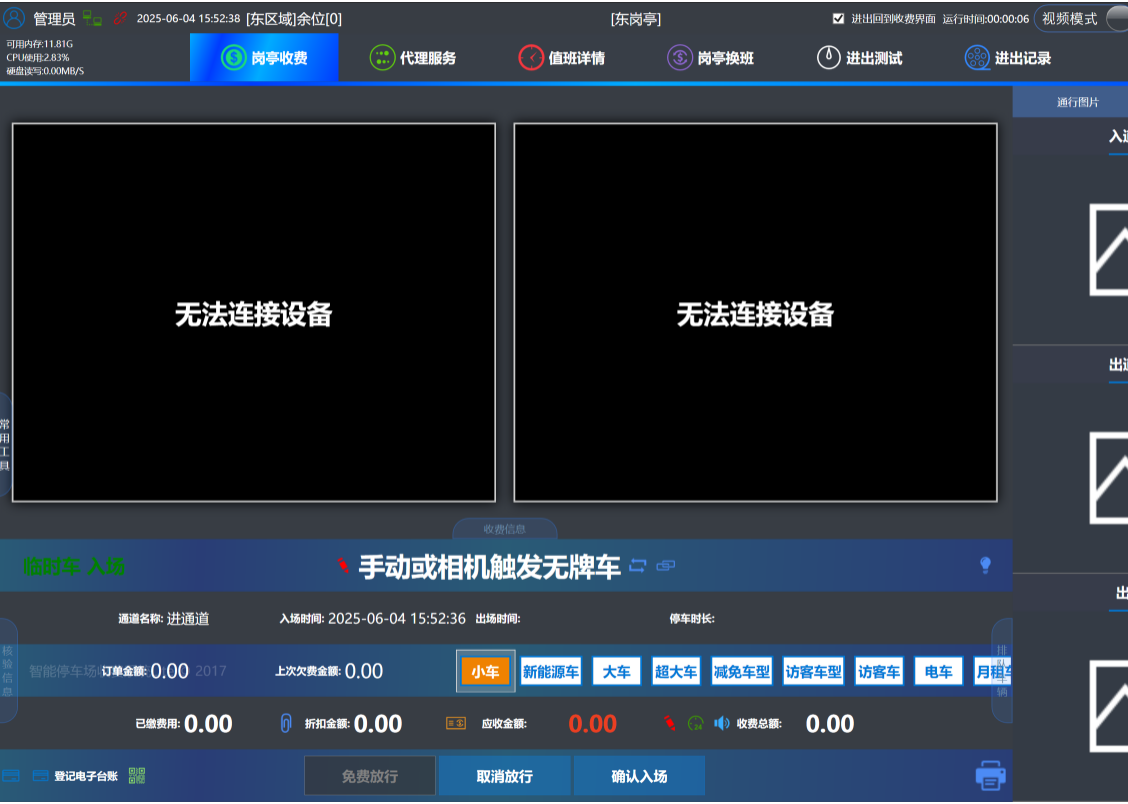Open the 代理服务 tab
This screenshot has height=804, width=1128.
pos(413,58)
